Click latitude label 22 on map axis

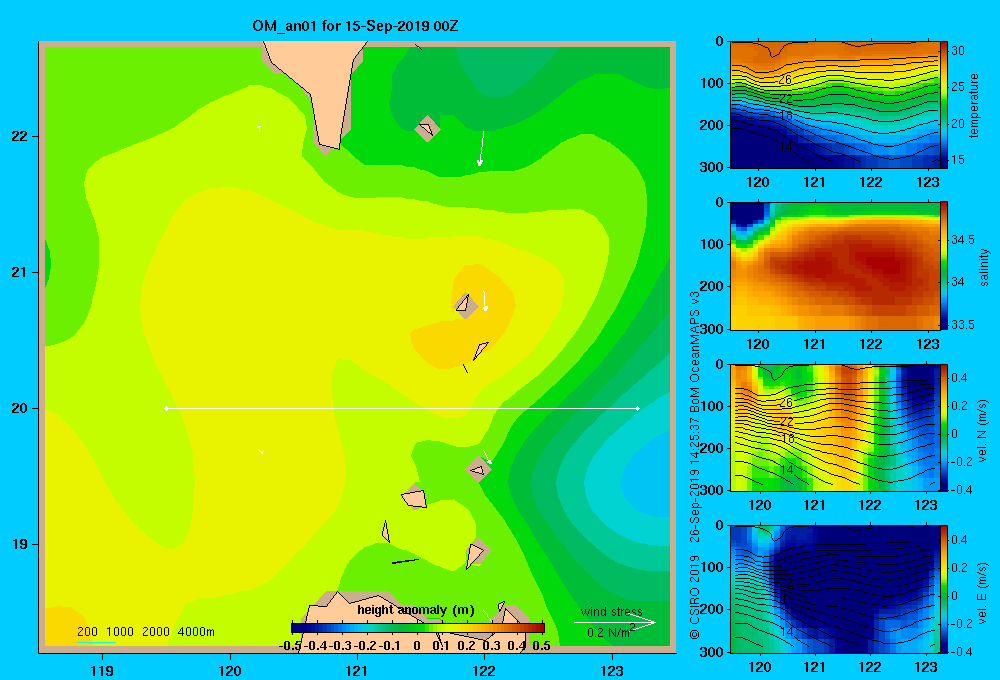[x=19, y=136]
